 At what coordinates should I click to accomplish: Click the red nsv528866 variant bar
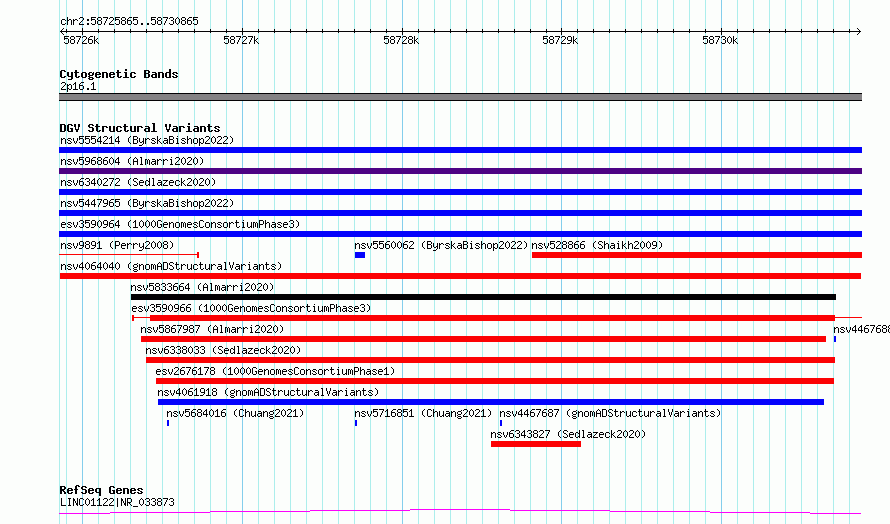[697, 255]
